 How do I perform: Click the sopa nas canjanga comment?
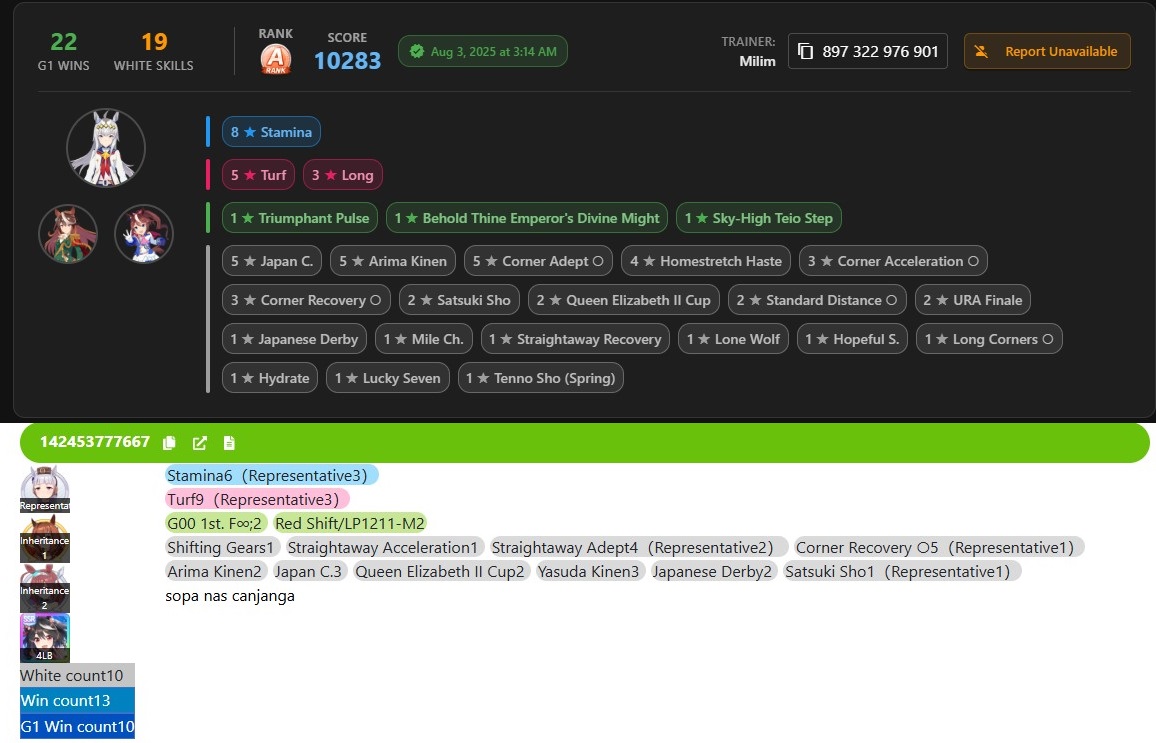pyautogui.click(x=230, y=596)
